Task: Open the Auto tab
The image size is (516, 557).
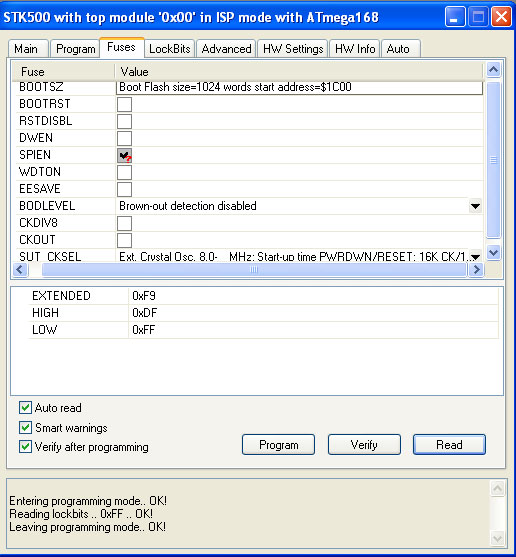Action: coord(401,49)
